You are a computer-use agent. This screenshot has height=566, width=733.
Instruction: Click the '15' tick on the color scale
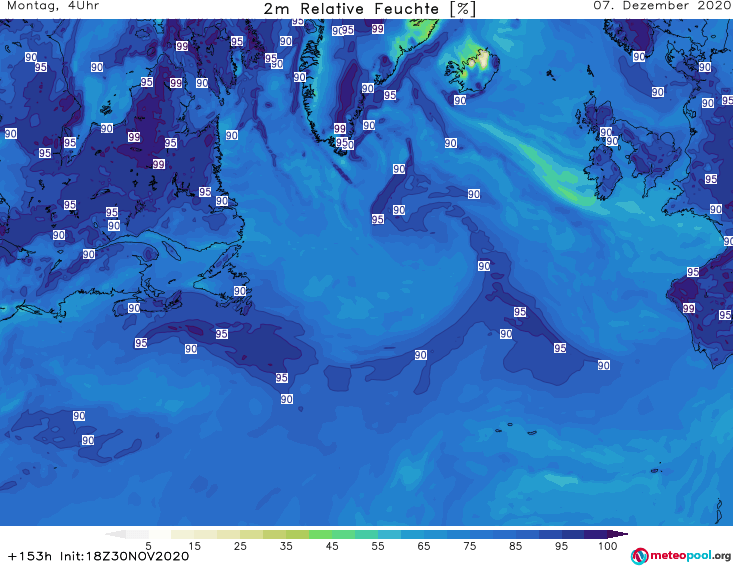(x=194, y=546)
